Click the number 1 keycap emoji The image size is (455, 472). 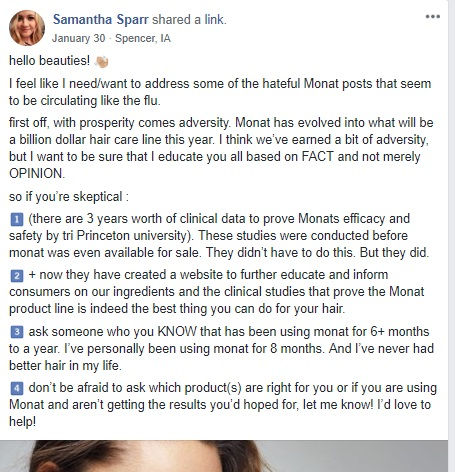click(x=17, y=219)
